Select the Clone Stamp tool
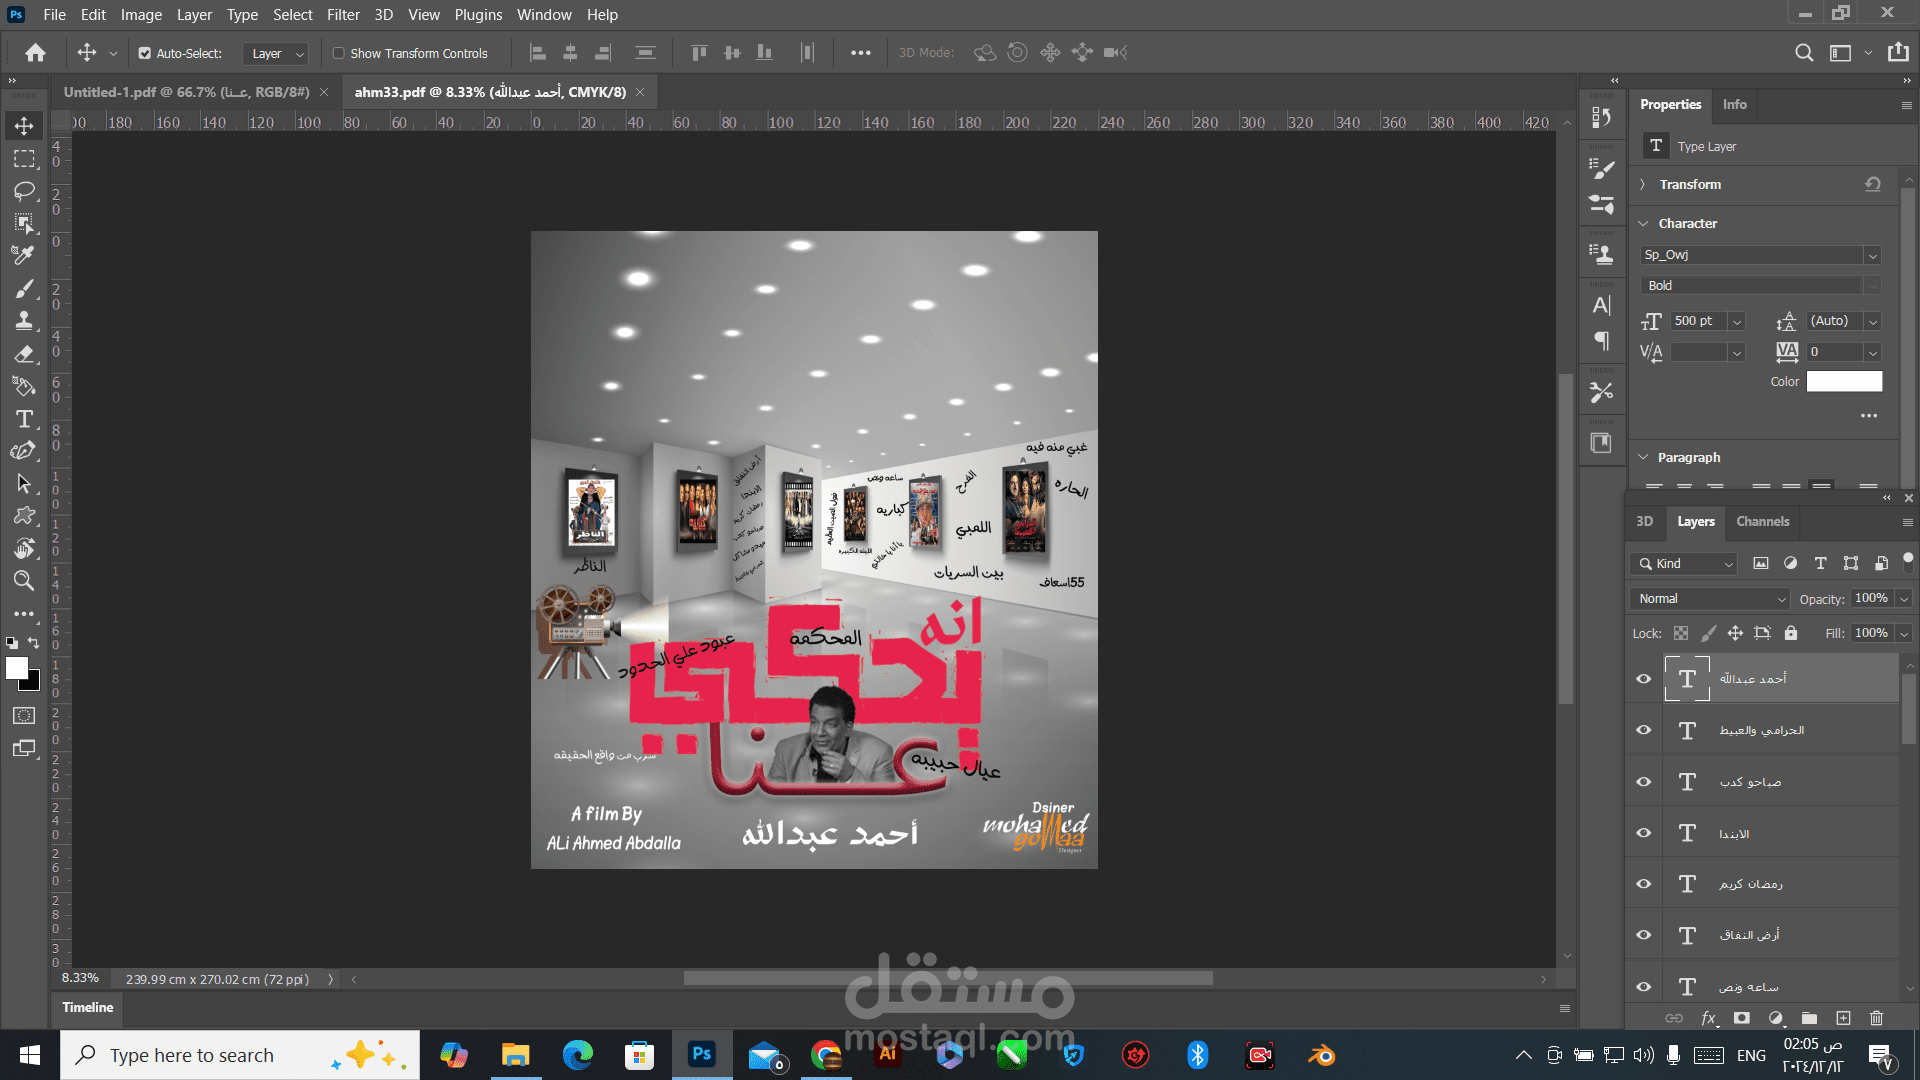The width and height of the screenshot is (1920, 1080). [24, 321]
